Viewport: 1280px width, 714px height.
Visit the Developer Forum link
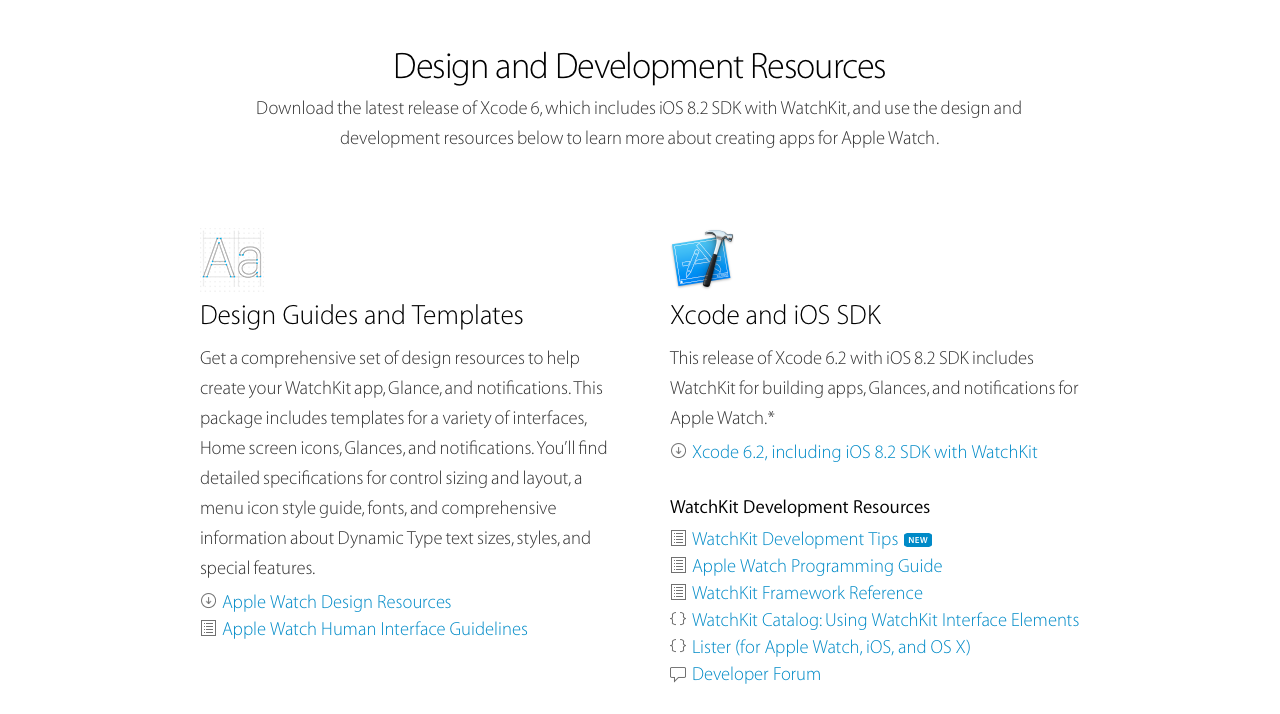click(756, 674)
